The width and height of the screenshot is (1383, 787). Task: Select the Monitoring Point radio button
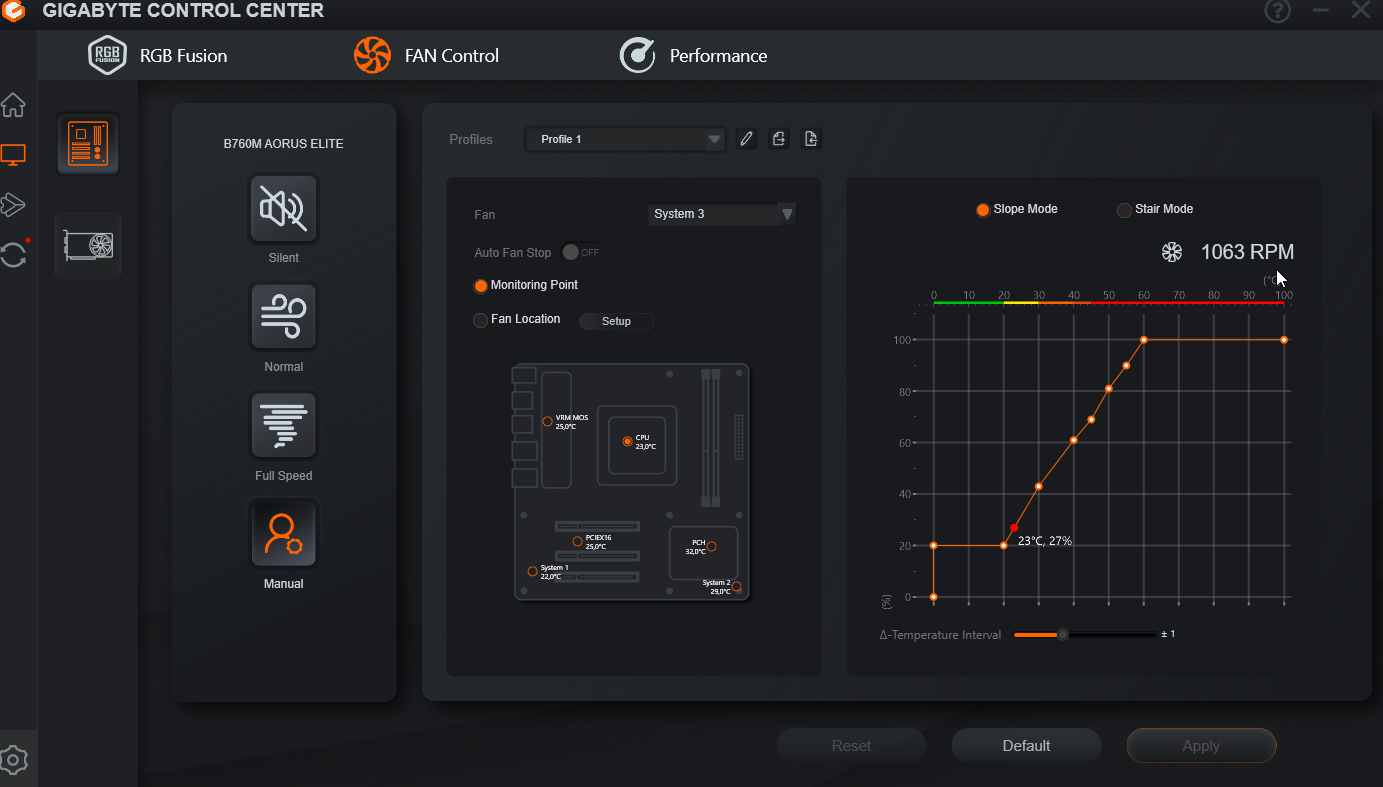481,286
